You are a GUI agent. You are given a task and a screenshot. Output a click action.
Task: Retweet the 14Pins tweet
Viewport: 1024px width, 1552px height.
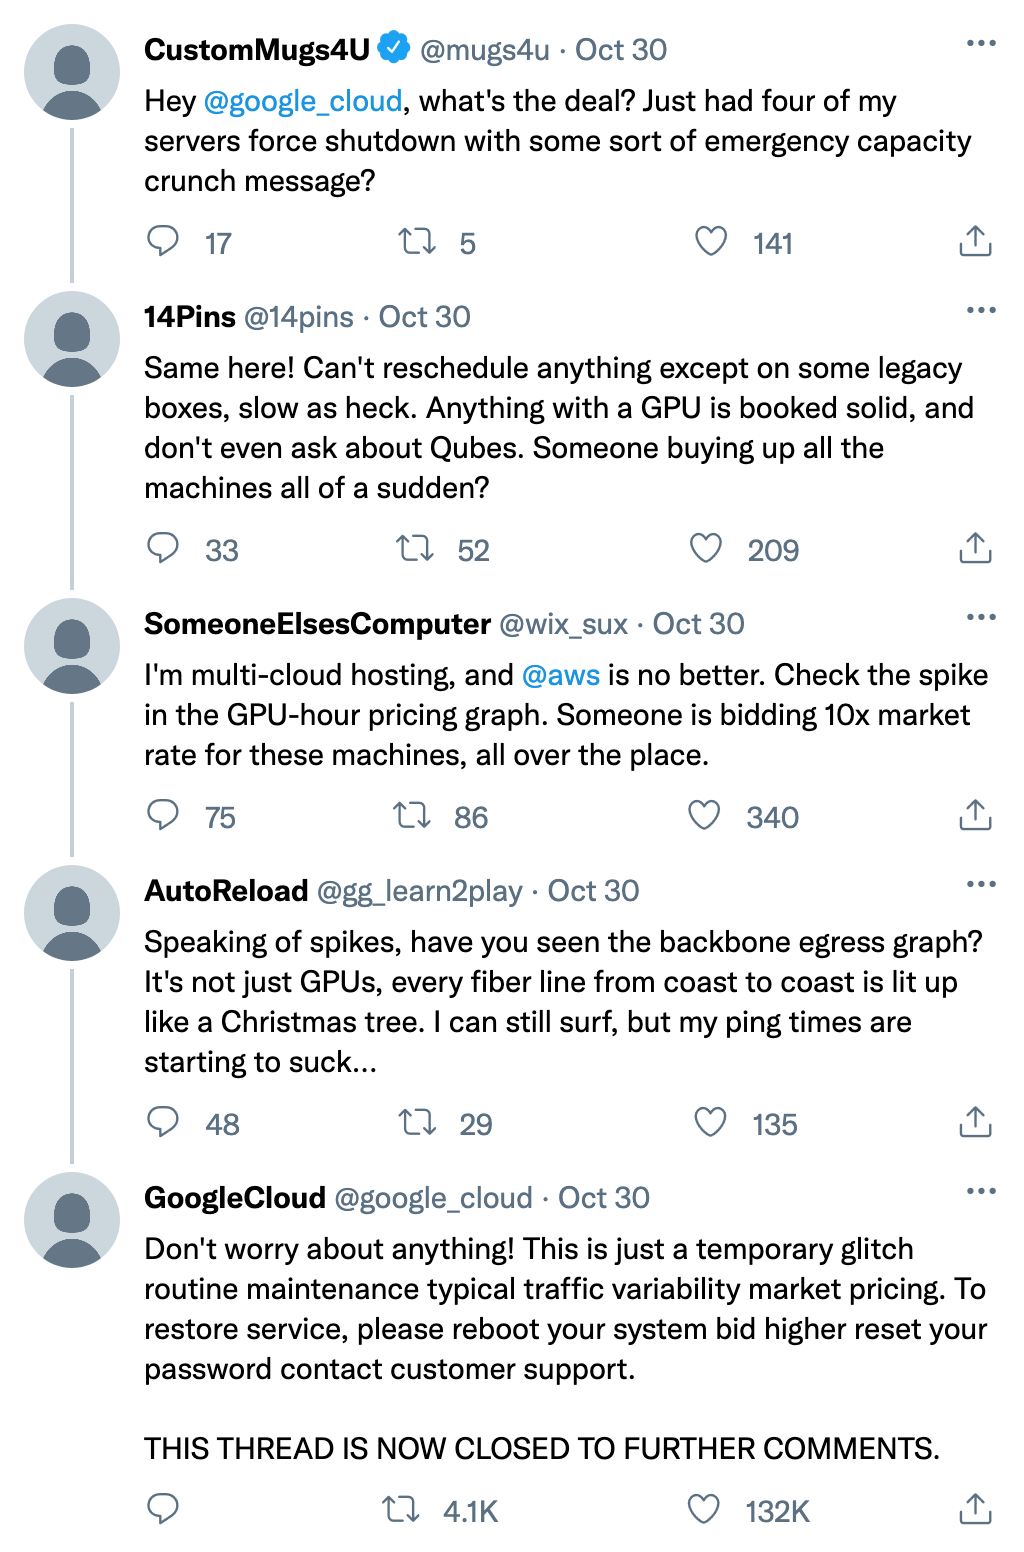point(415,548)
